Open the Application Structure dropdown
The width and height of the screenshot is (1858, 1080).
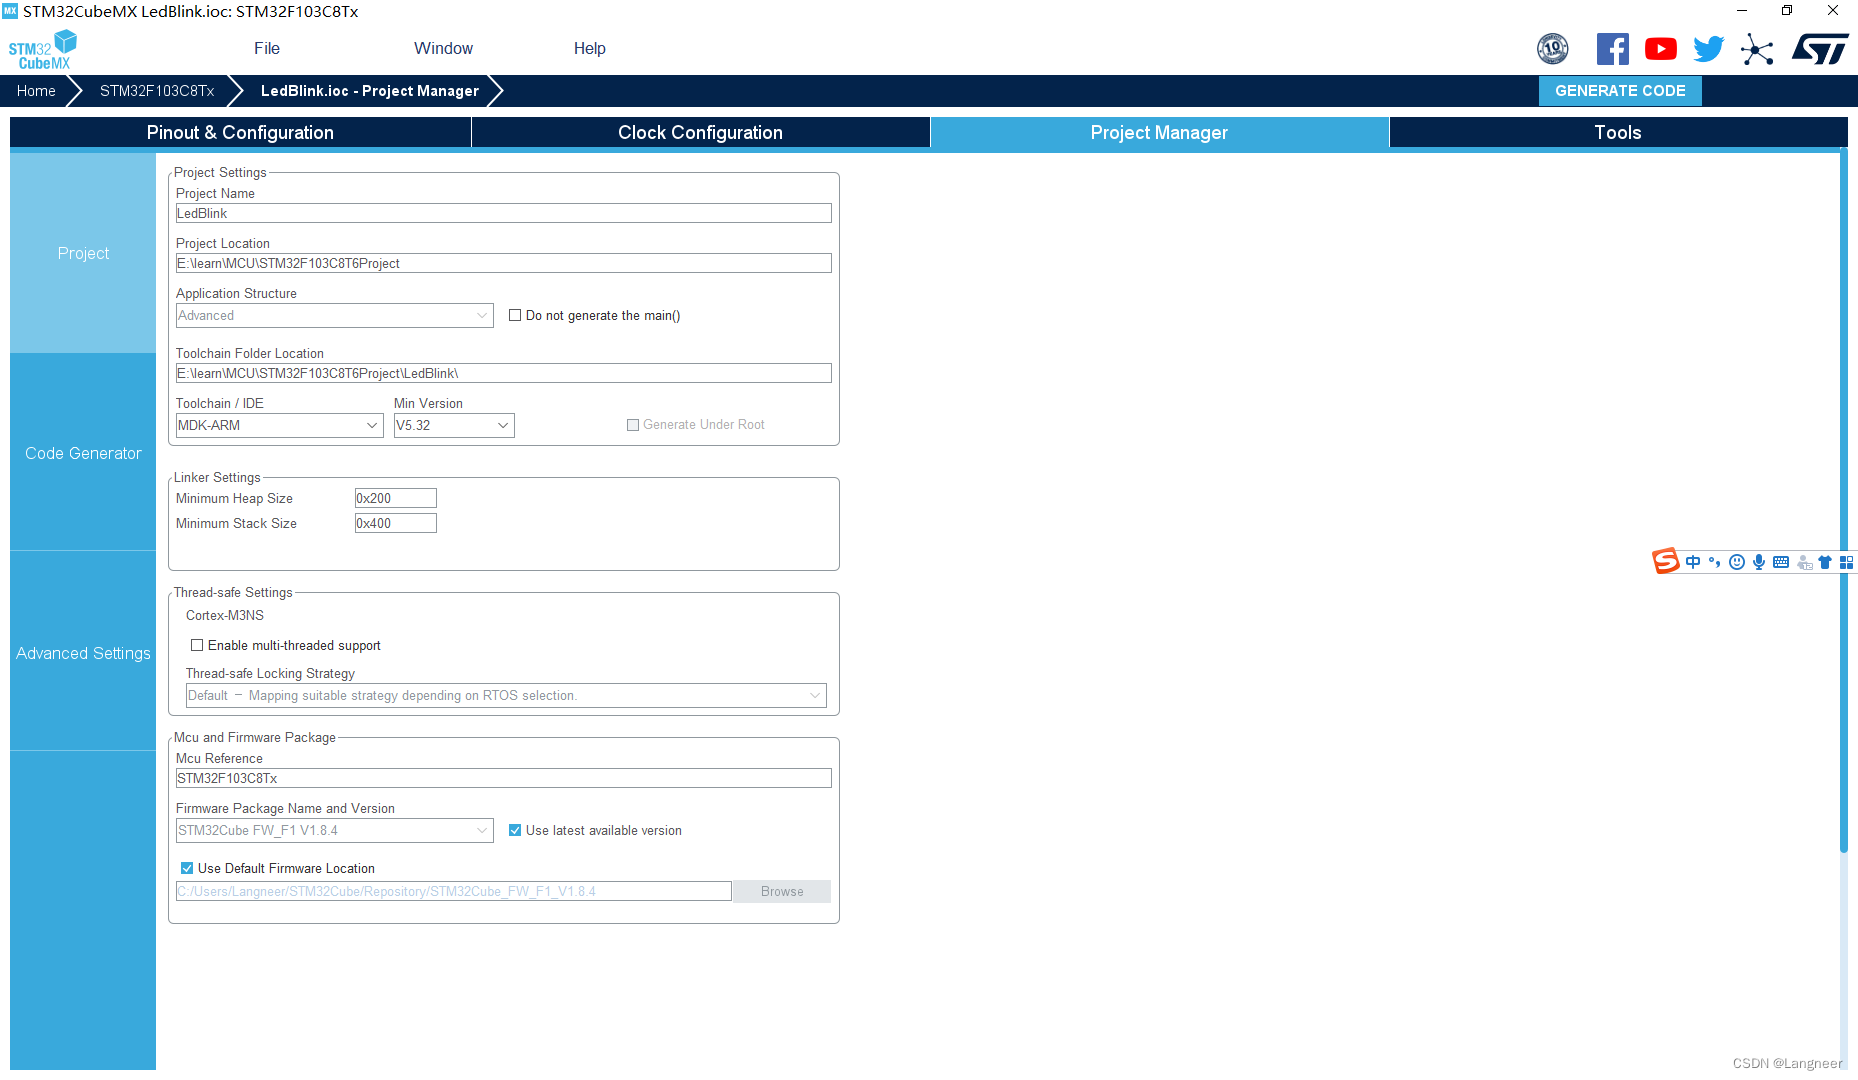click(x=334, y=315)
